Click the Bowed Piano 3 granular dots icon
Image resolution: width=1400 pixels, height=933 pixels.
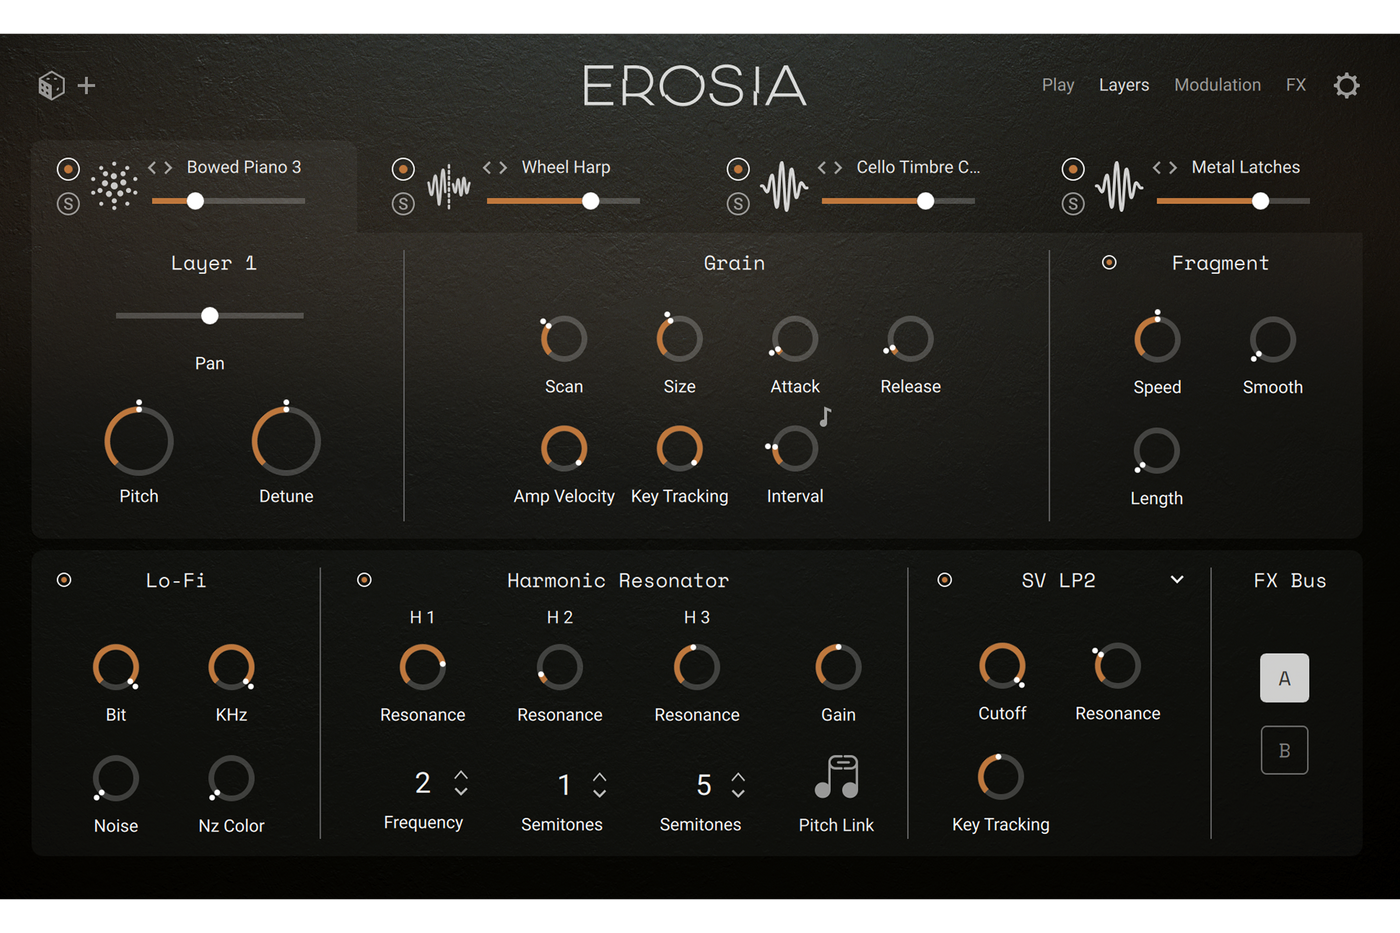(x=114, y=185)
